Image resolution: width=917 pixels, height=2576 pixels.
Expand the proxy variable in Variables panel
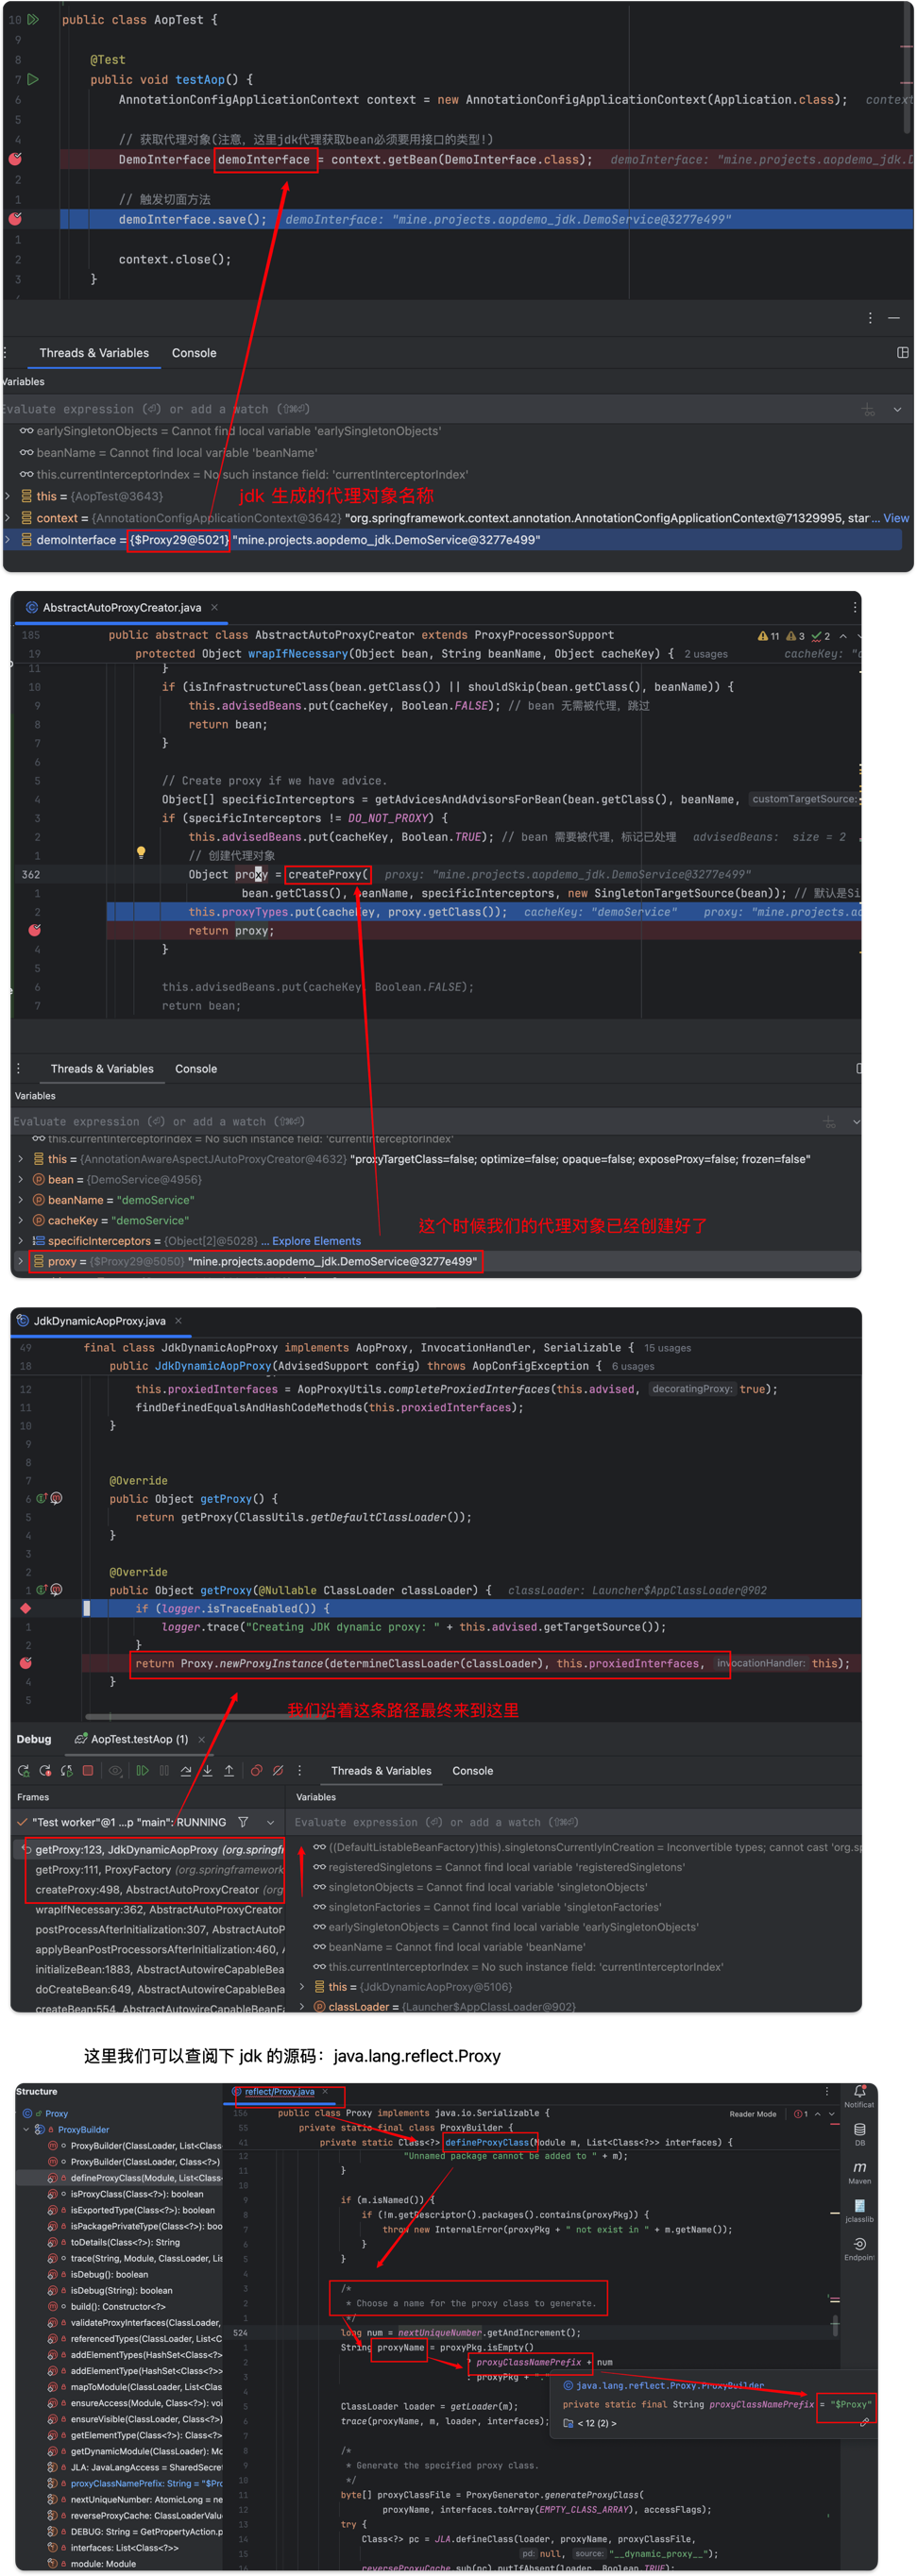20,1261
